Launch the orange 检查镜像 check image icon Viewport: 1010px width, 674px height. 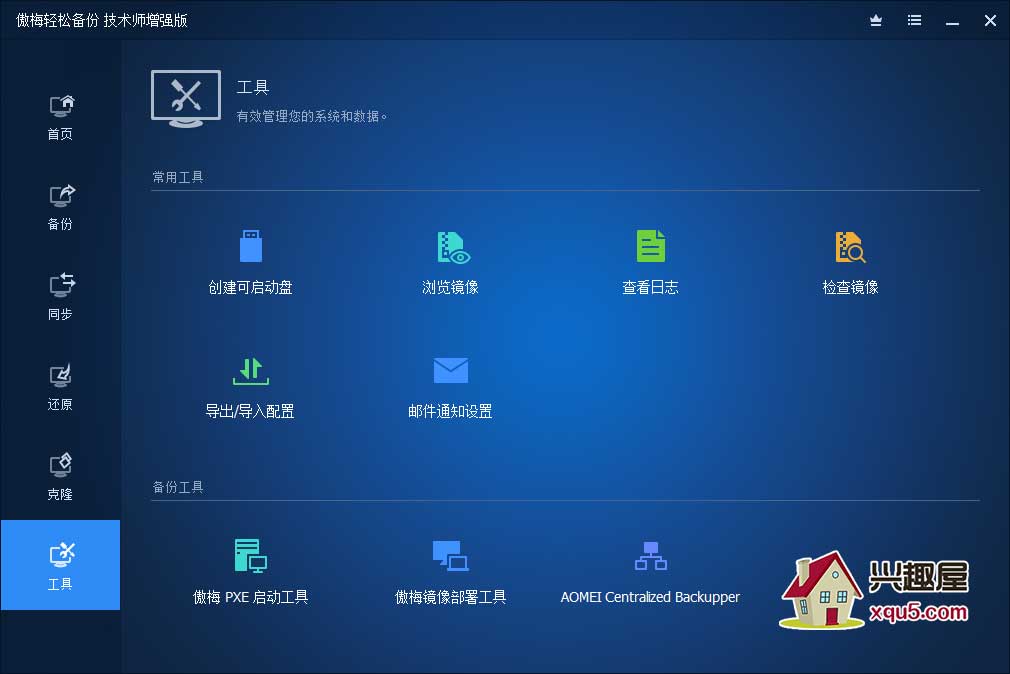pyautogui.click(x=850, y=247)
